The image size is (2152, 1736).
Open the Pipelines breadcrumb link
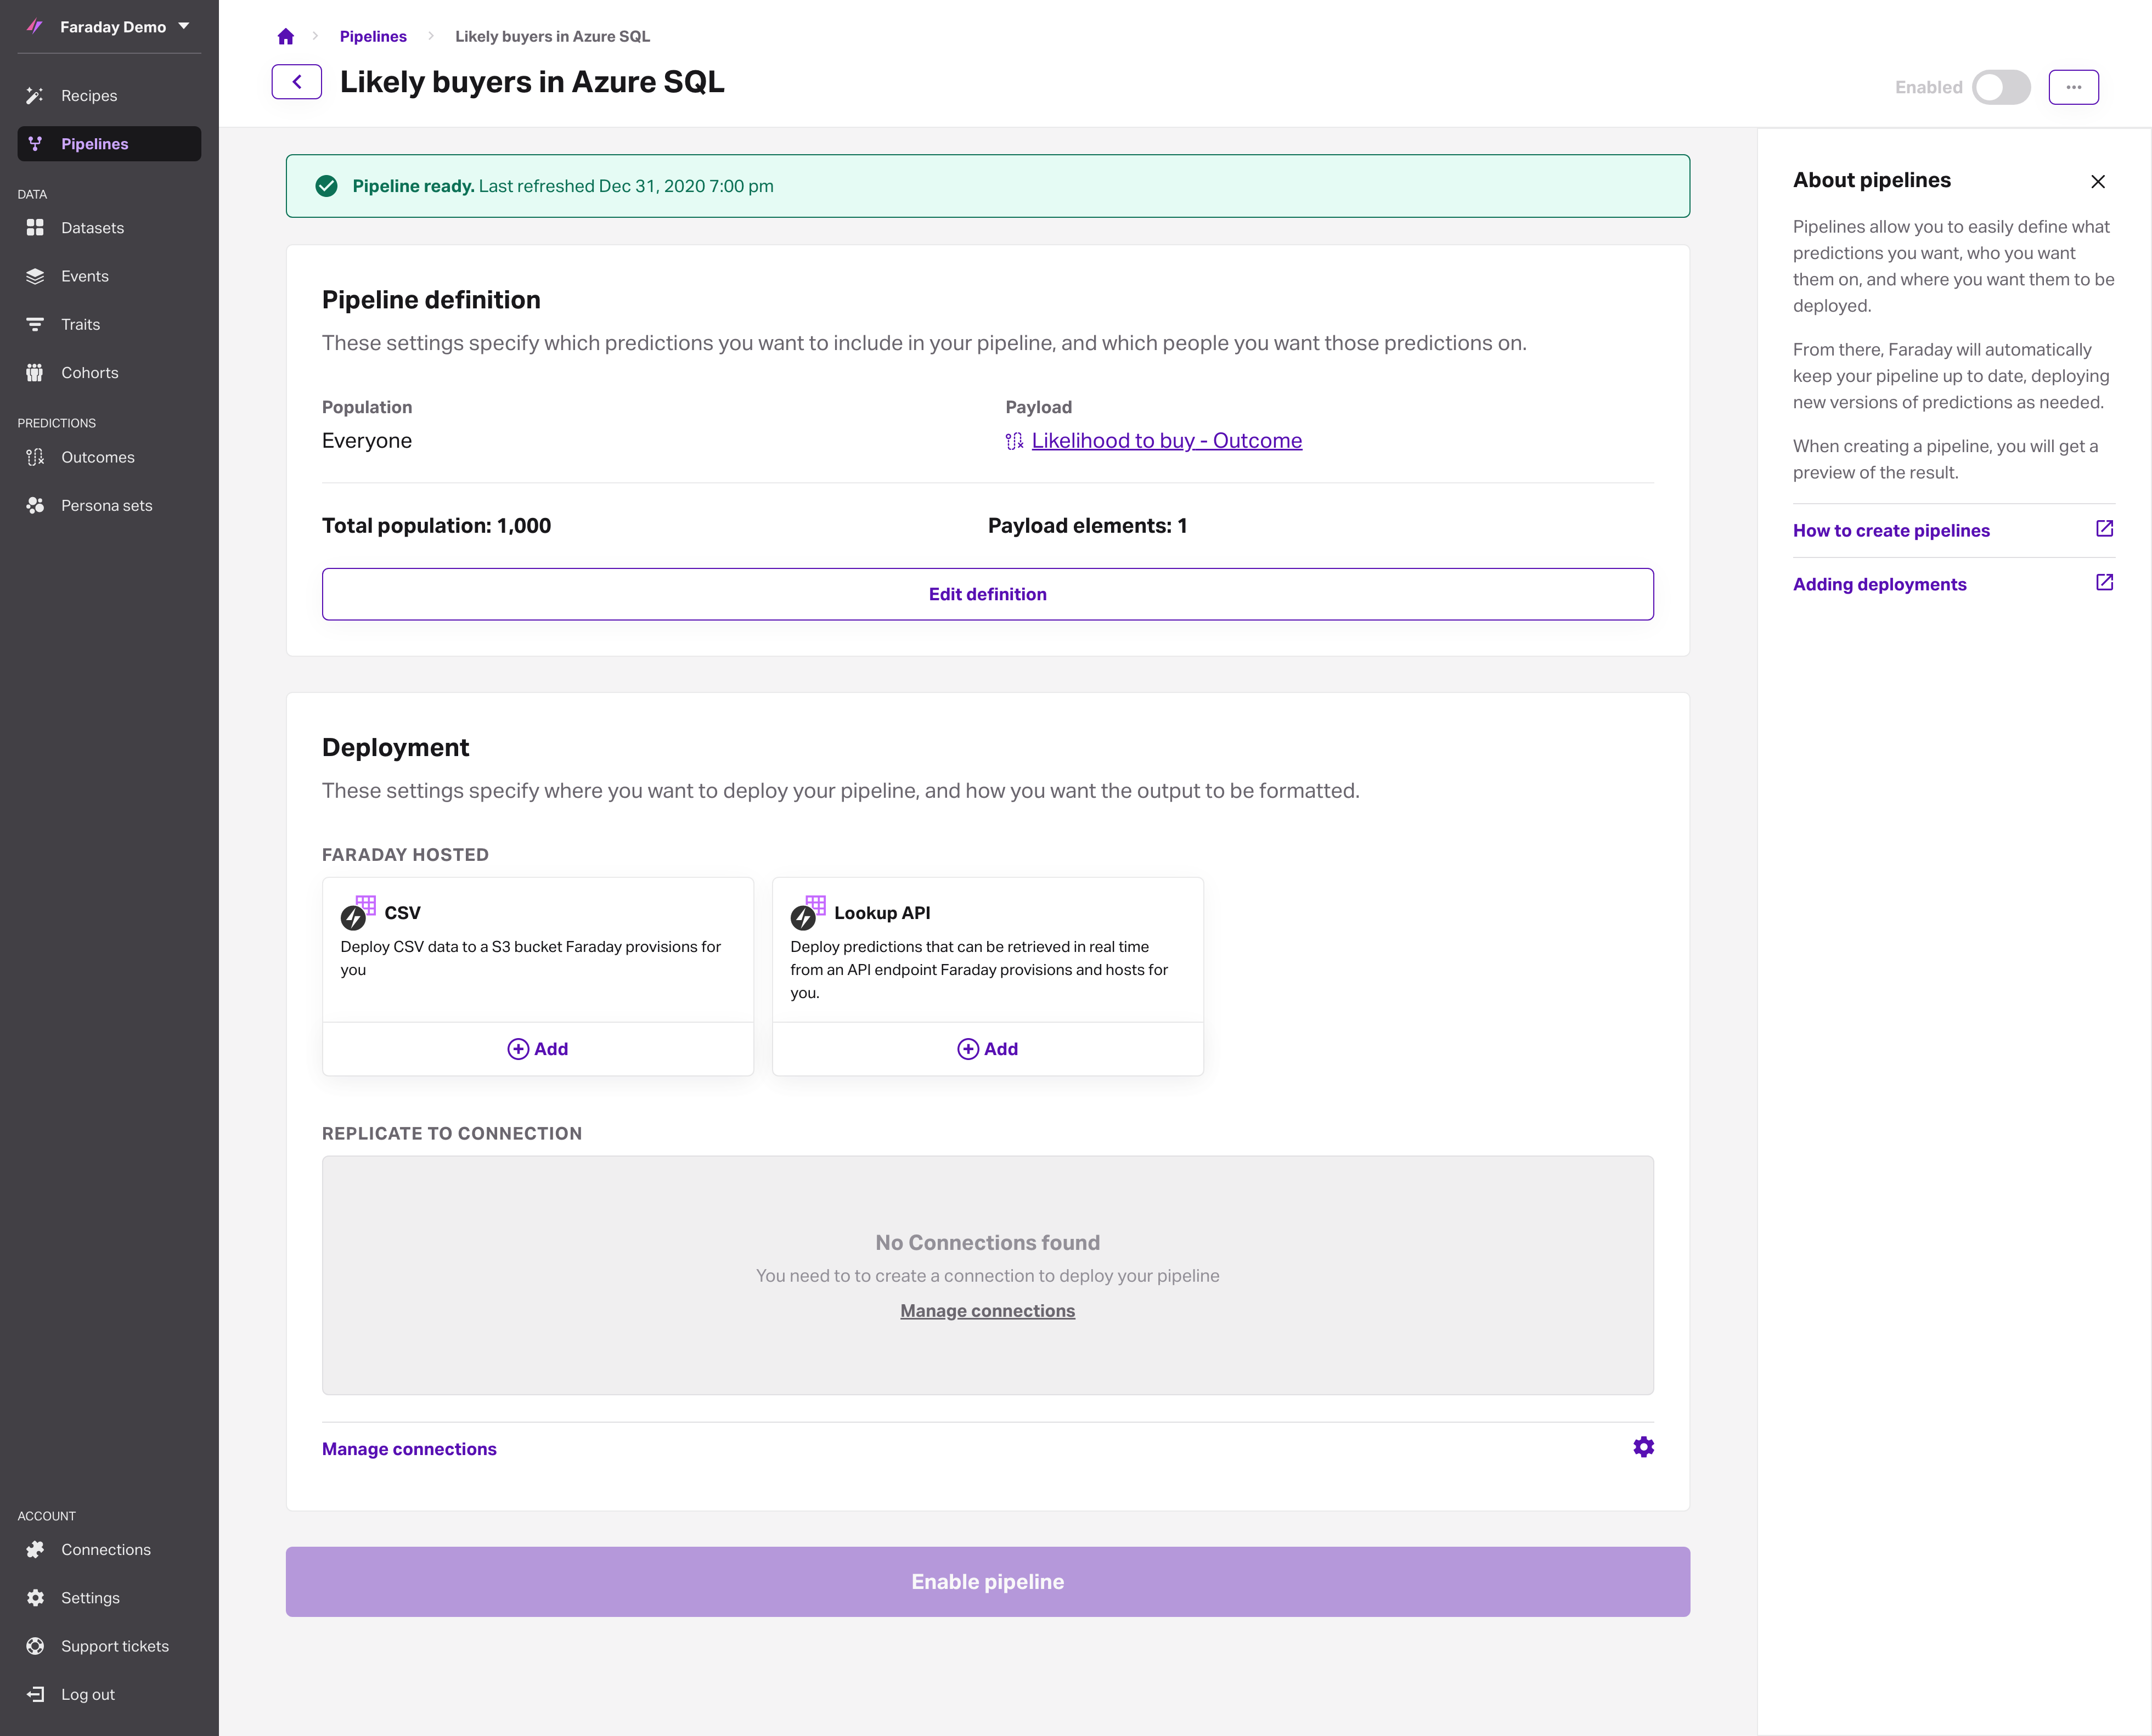click(373, 36)
